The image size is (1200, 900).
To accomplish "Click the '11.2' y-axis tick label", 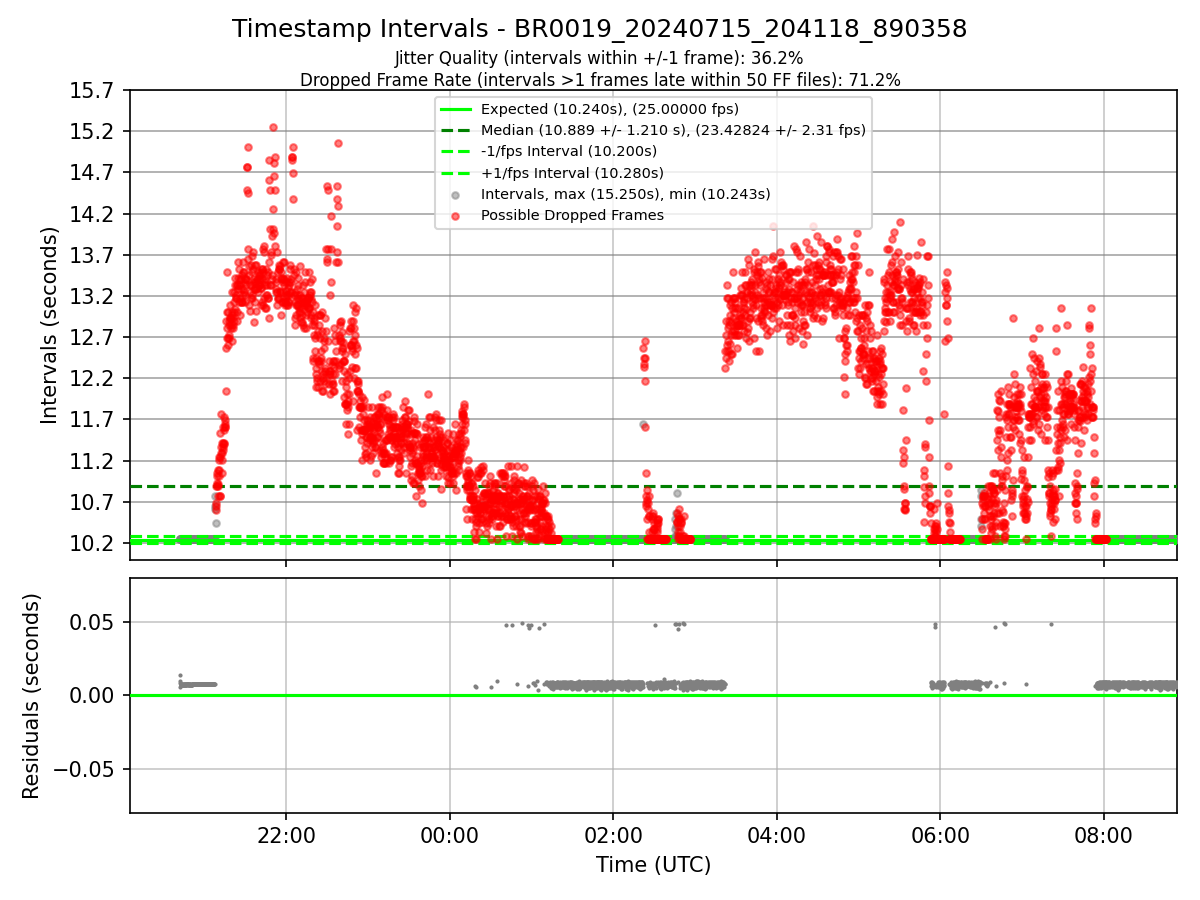I will 93,462.
